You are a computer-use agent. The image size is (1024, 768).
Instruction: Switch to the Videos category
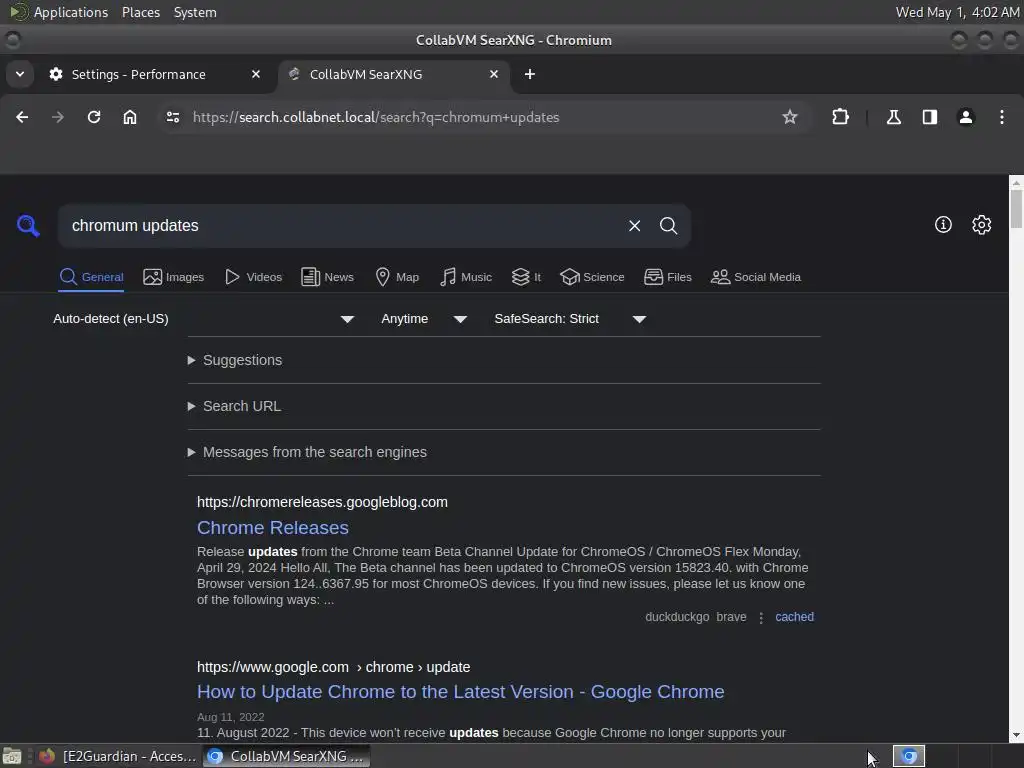253,277
